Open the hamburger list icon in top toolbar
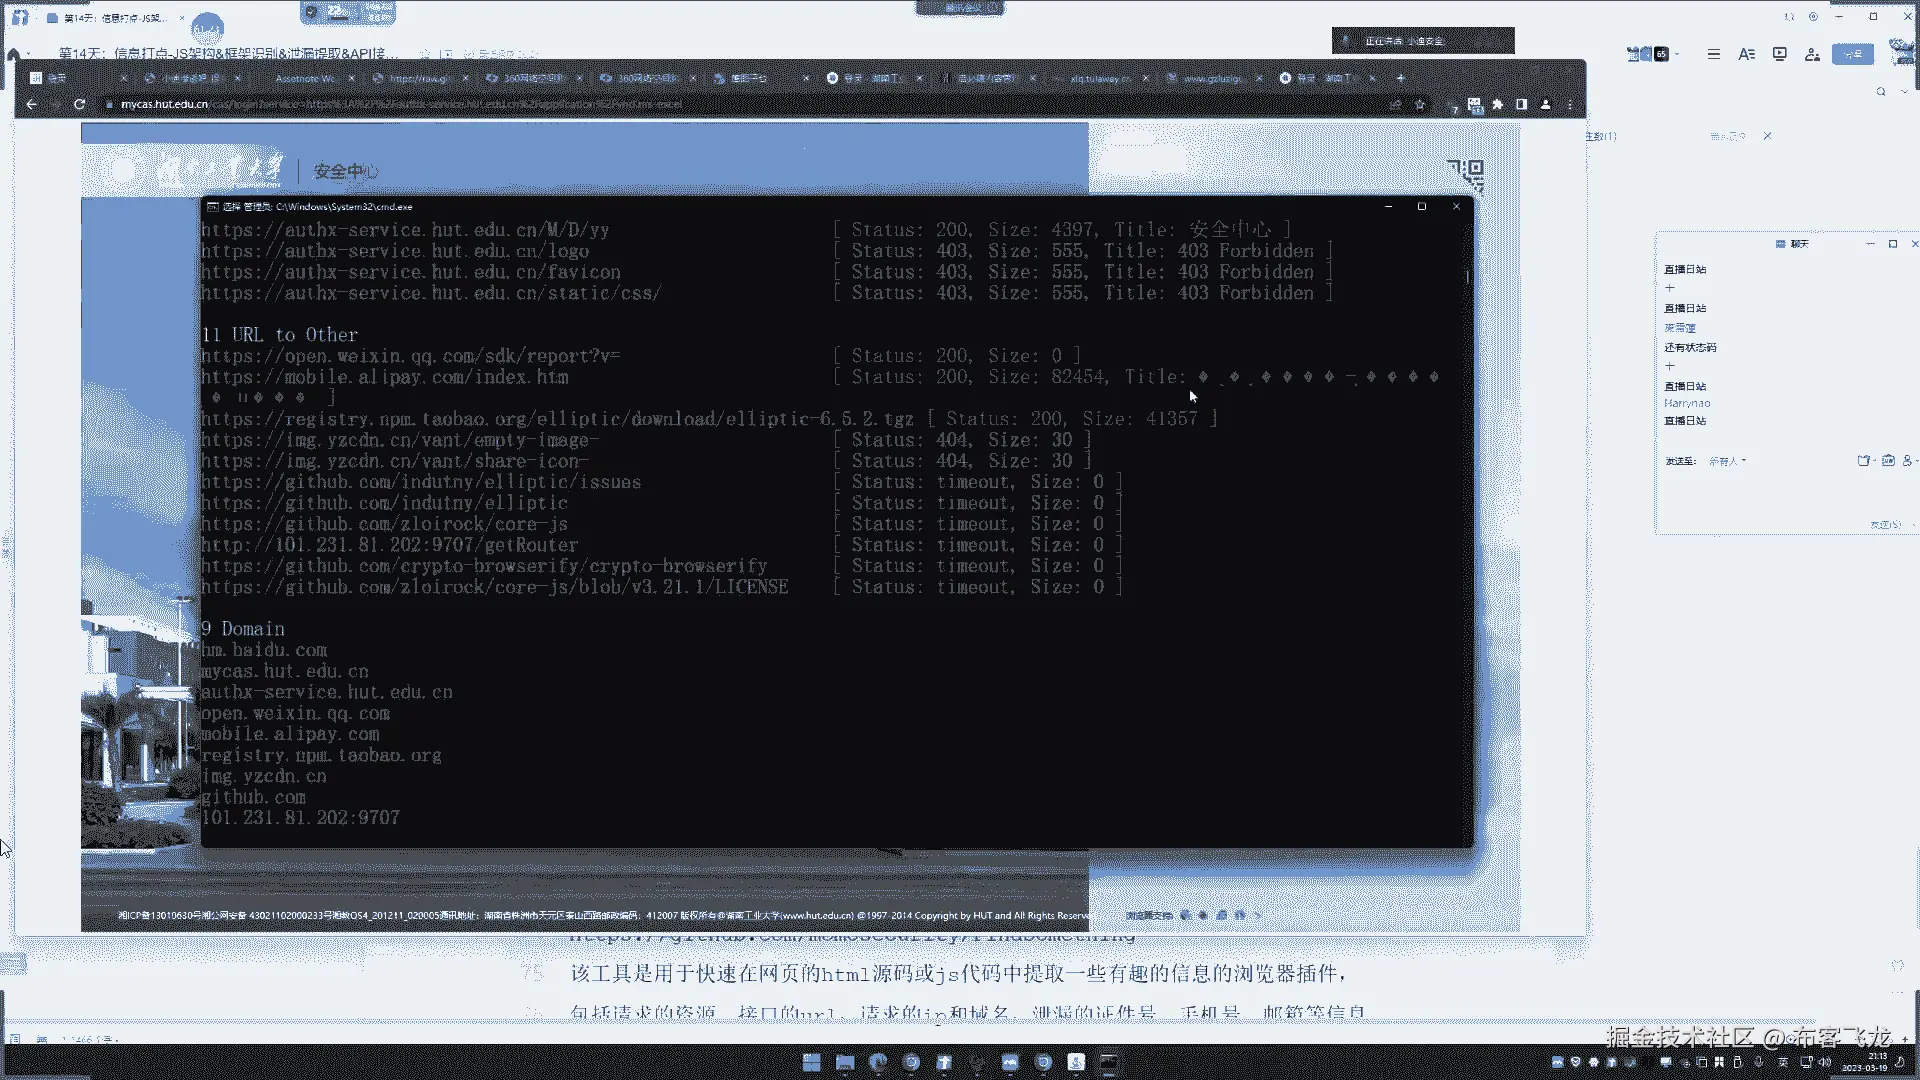The image size is (1920, 1080). pyautogui.click(x=1714, y=54)
